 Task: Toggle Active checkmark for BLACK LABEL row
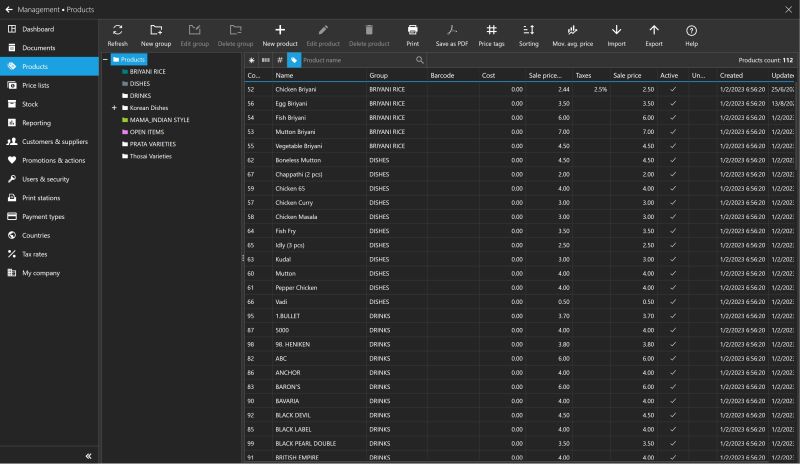click(672, 428)
